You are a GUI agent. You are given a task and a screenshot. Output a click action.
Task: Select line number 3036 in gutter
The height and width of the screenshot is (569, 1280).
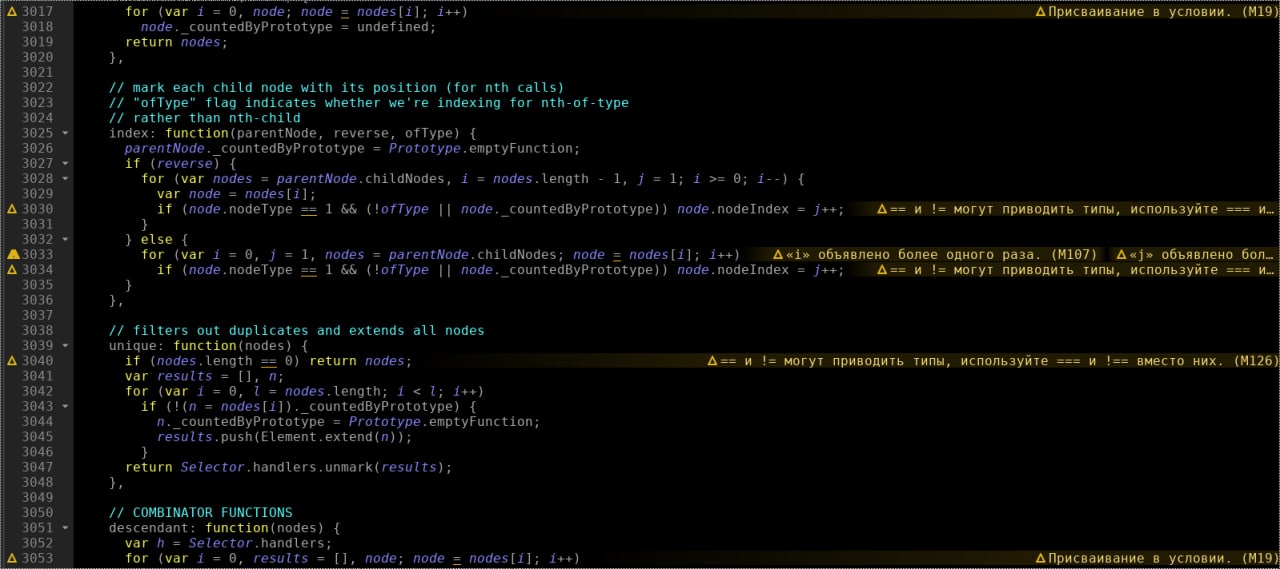pyautogui.click(x=37, y=300)
